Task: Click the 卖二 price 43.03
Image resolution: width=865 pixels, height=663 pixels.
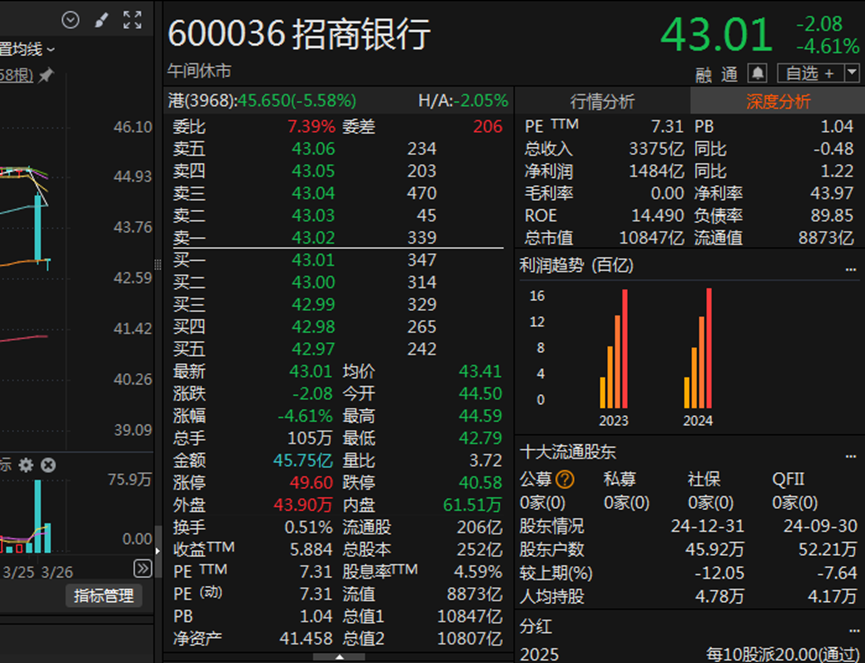Action: 313,215
